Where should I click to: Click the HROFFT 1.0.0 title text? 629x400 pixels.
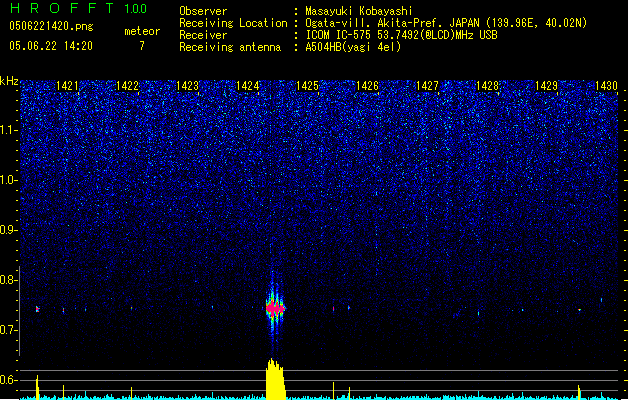tap(78, 8)
